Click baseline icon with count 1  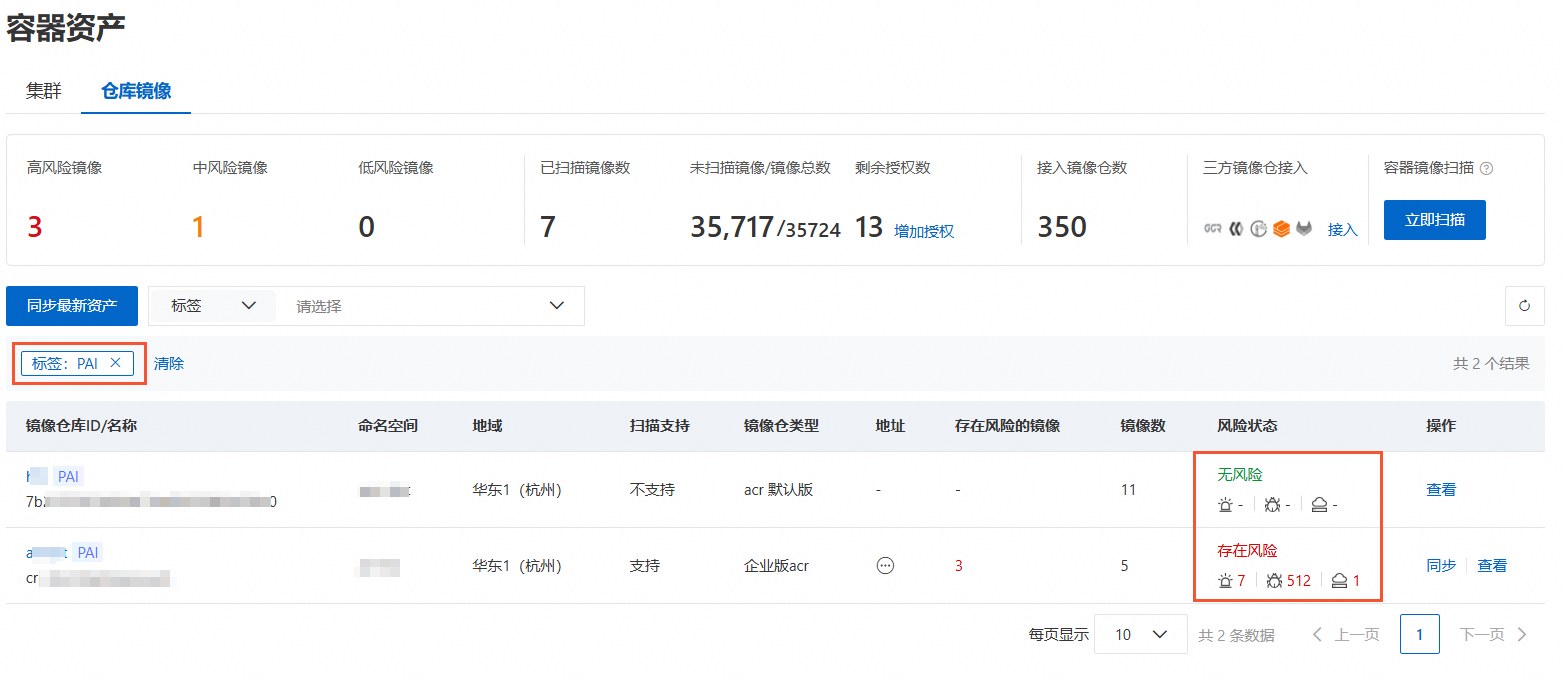(1339, 580)
